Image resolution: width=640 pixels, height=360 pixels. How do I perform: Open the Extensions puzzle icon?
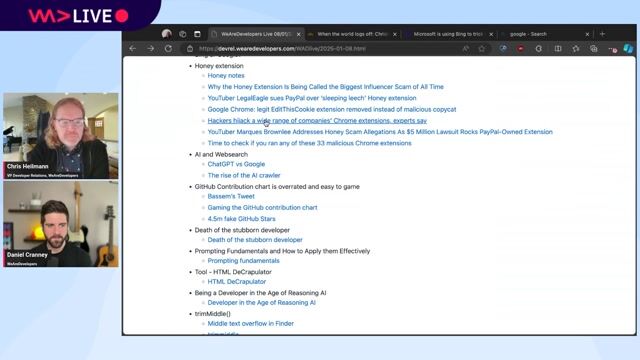[539, 49]
